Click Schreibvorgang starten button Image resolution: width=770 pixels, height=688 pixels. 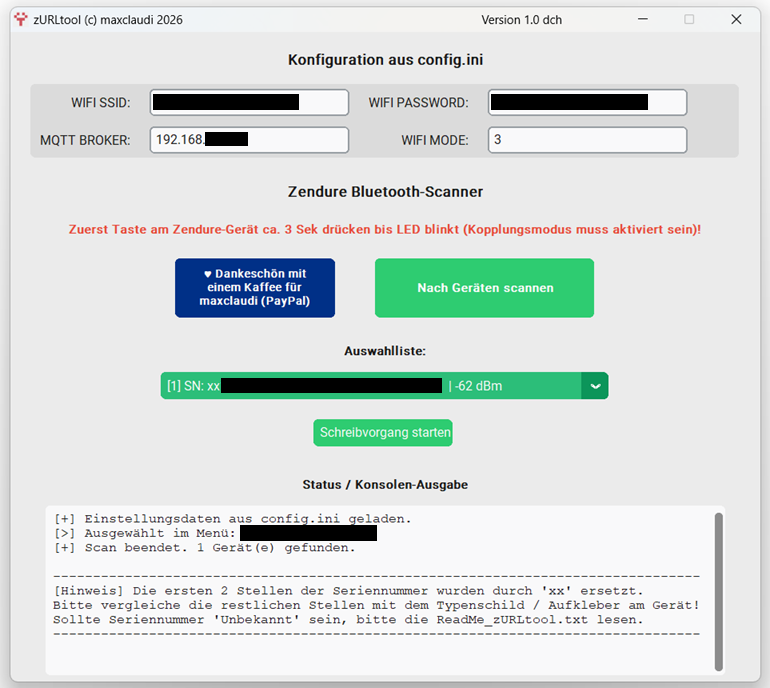[x=383, y=433]
